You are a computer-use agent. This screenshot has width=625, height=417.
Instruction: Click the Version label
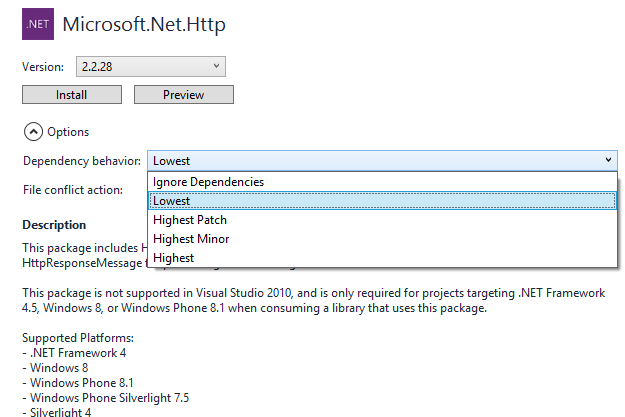click(x=43, y=67)
